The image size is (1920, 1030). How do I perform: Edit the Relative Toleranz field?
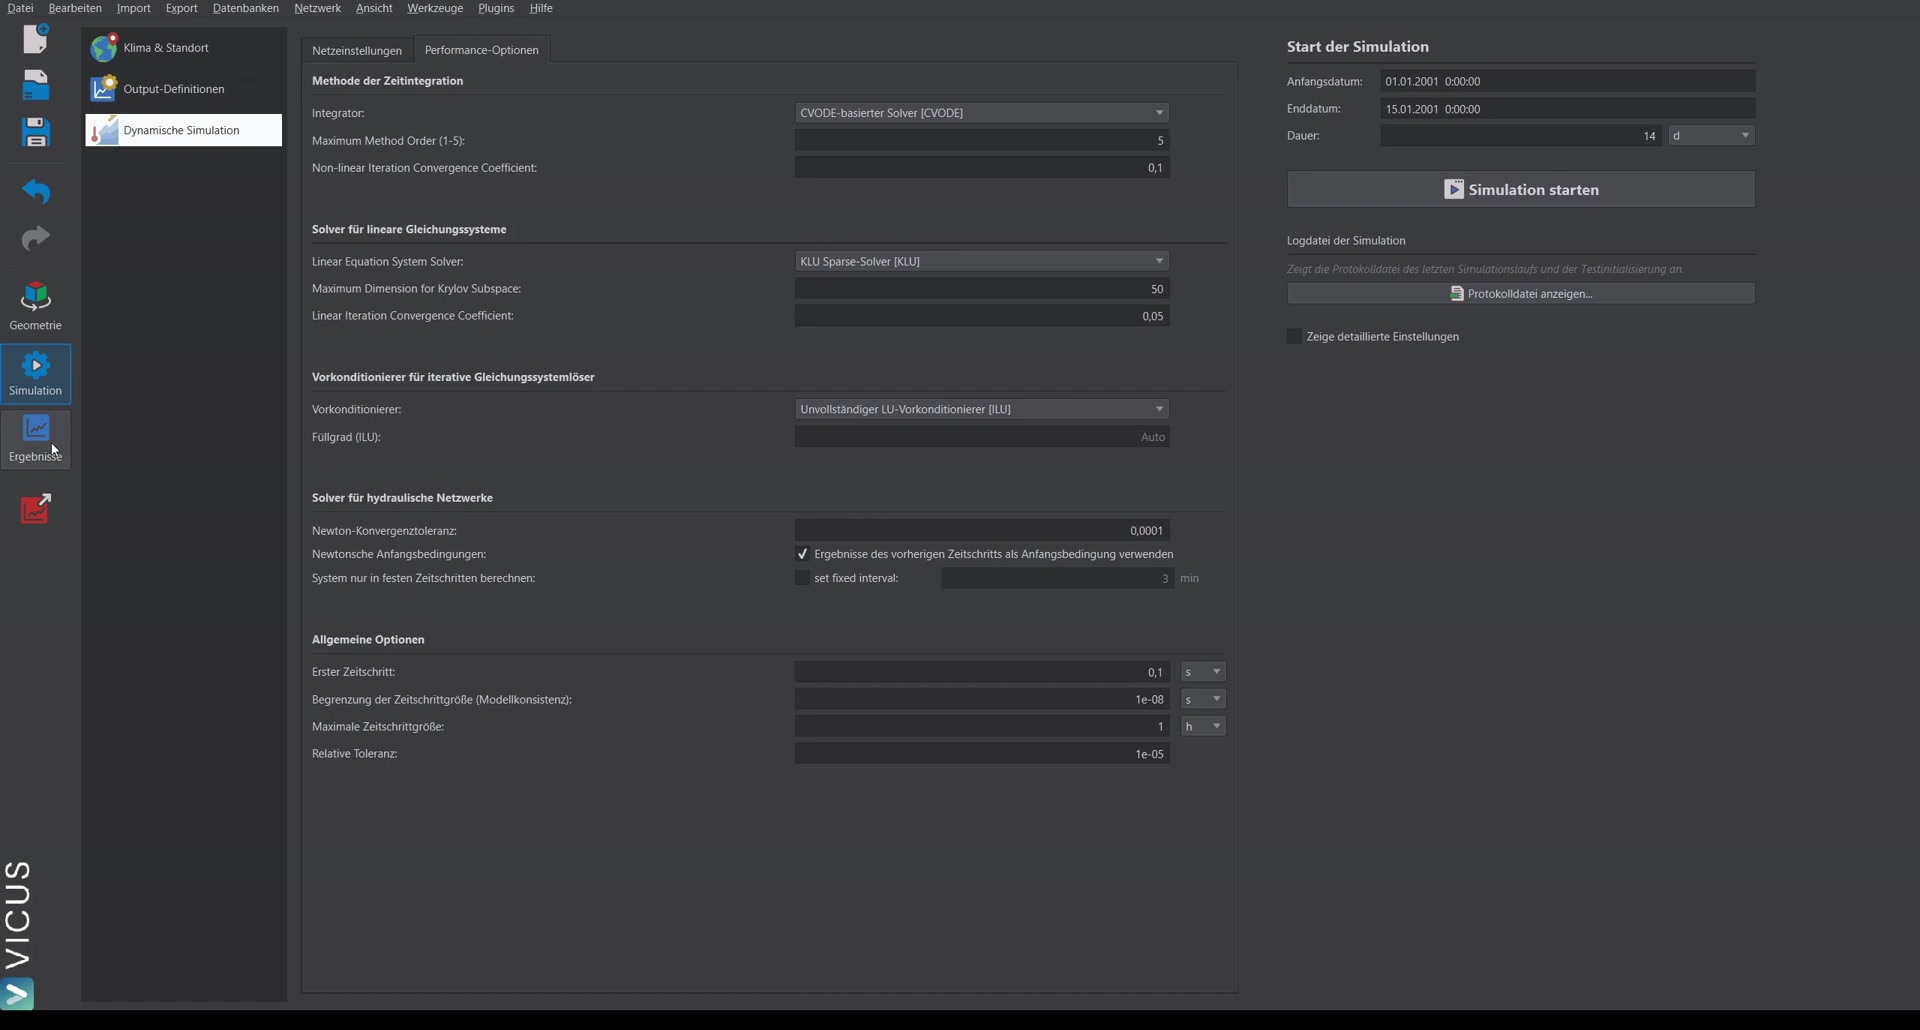click(982, 753)
